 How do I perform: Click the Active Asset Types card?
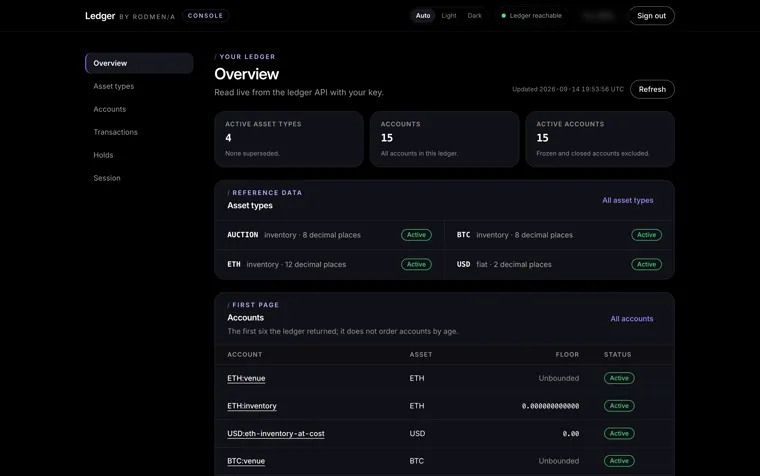click(289, 139)
